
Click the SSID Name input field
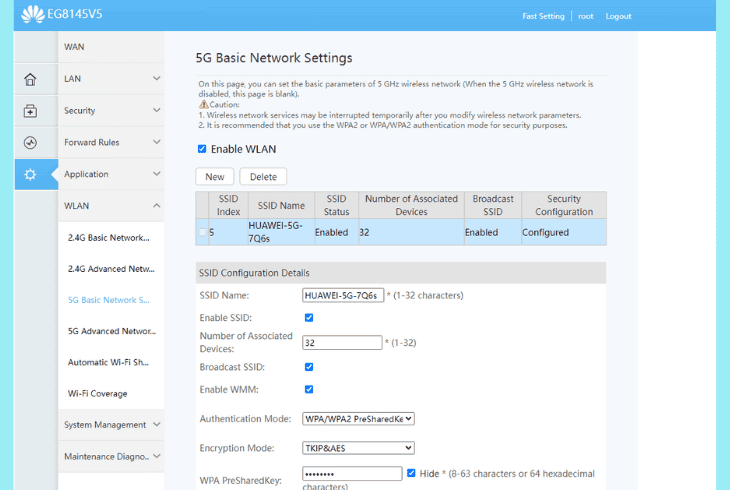pos(343,295)
